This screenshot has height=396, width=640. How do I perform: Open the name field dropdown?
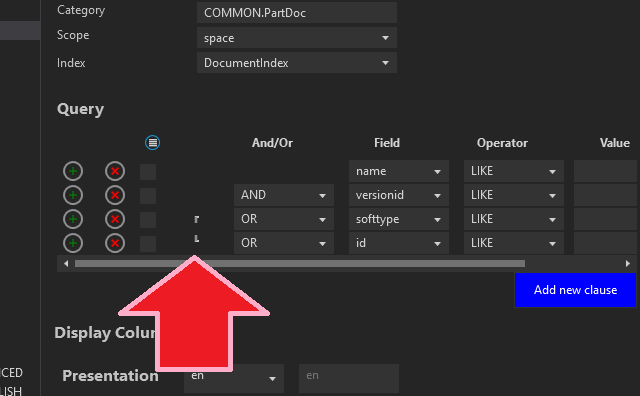[399, 171]
